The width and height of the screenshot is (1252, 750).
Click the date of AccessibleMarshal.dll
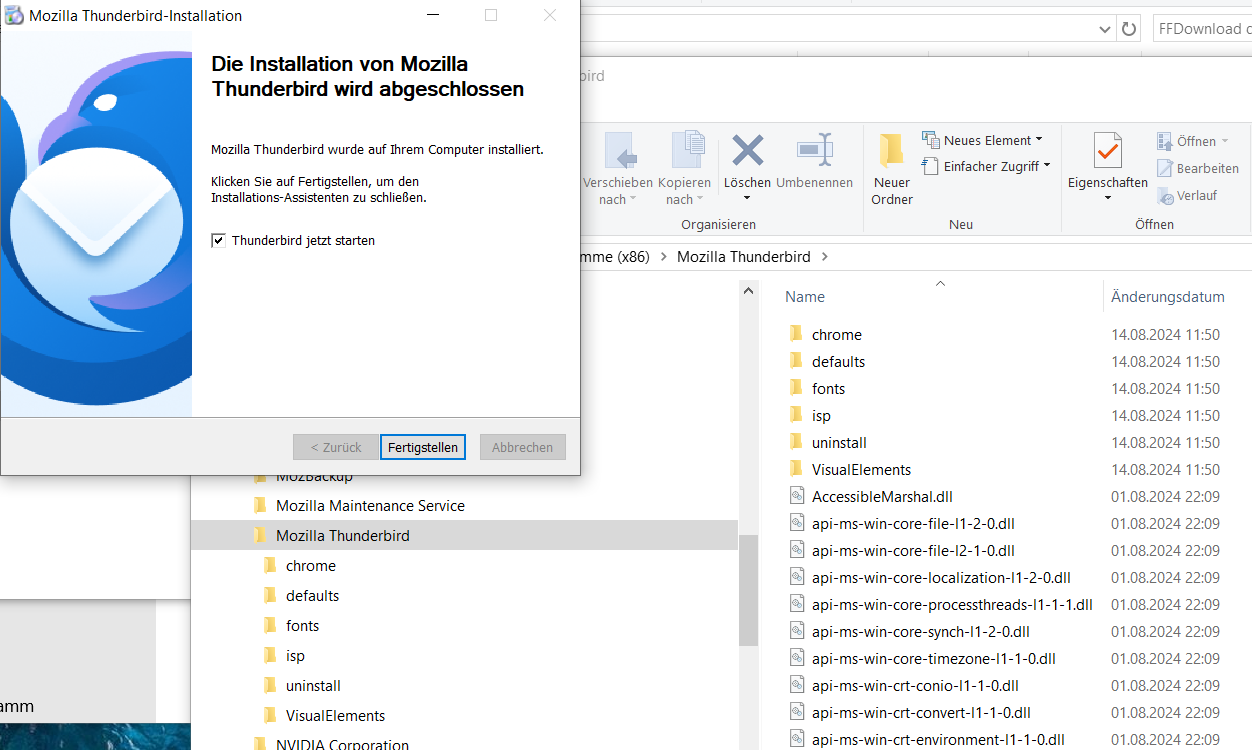coord(1165,497)
